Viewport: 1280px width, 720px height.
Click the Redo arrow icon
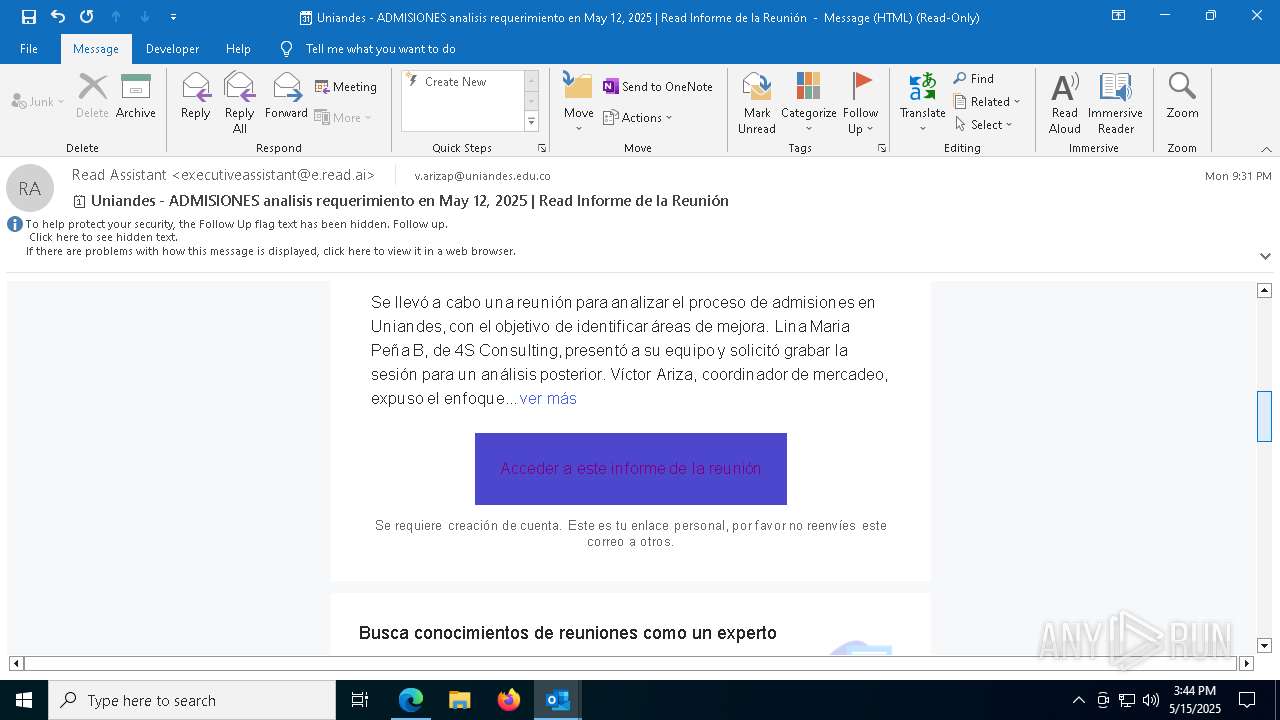87,17
